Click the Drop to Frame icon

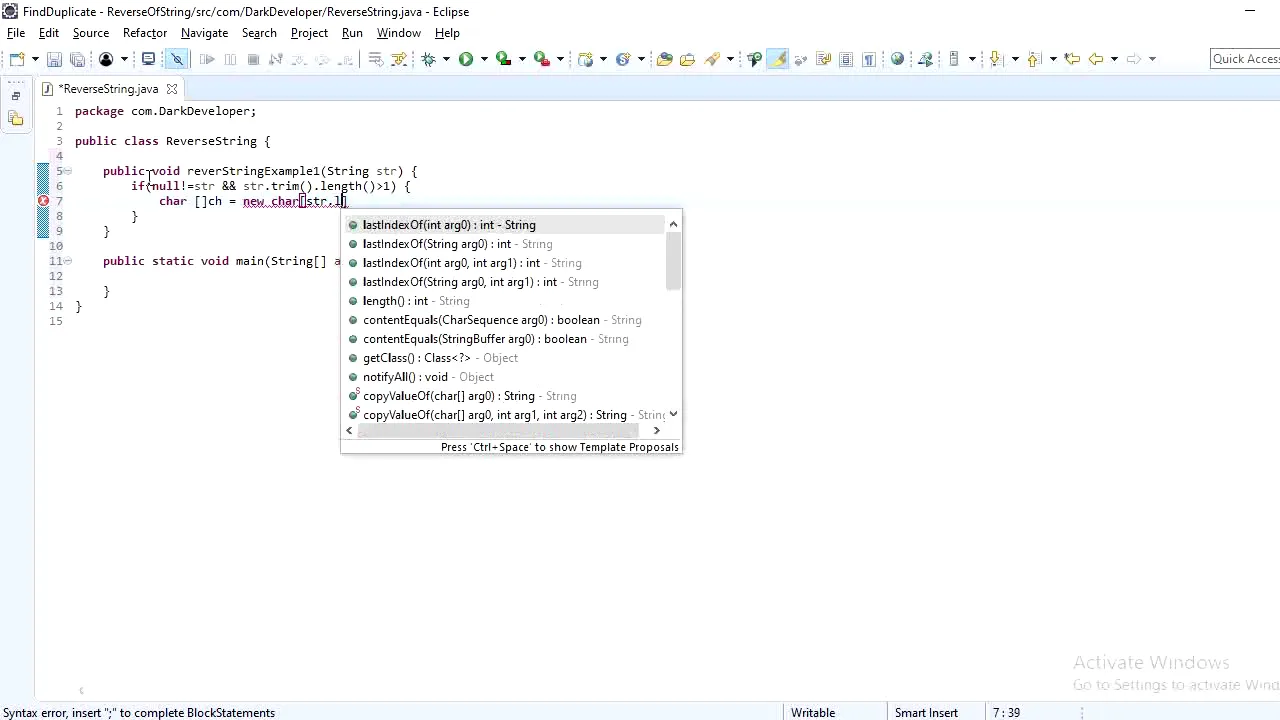pyautogui.click(x=376, y=59)
